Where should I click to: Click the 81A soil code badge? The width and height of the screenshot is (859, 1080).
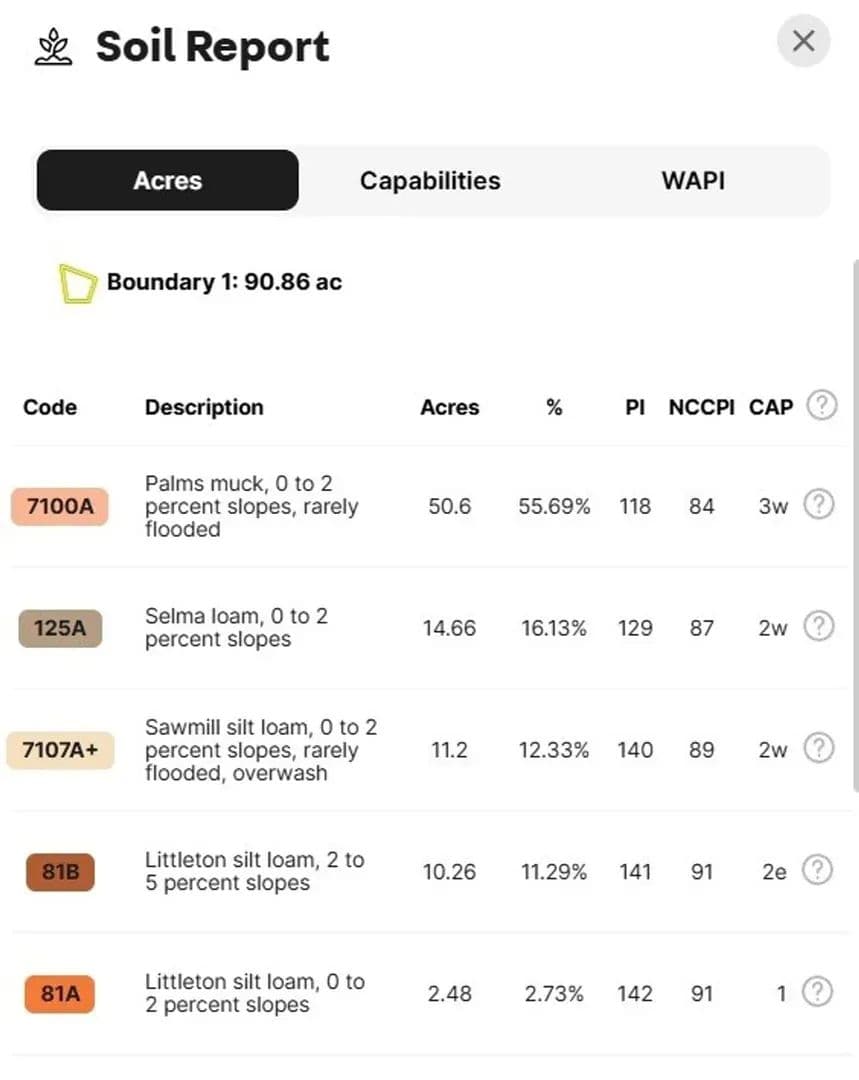[60, 994]
